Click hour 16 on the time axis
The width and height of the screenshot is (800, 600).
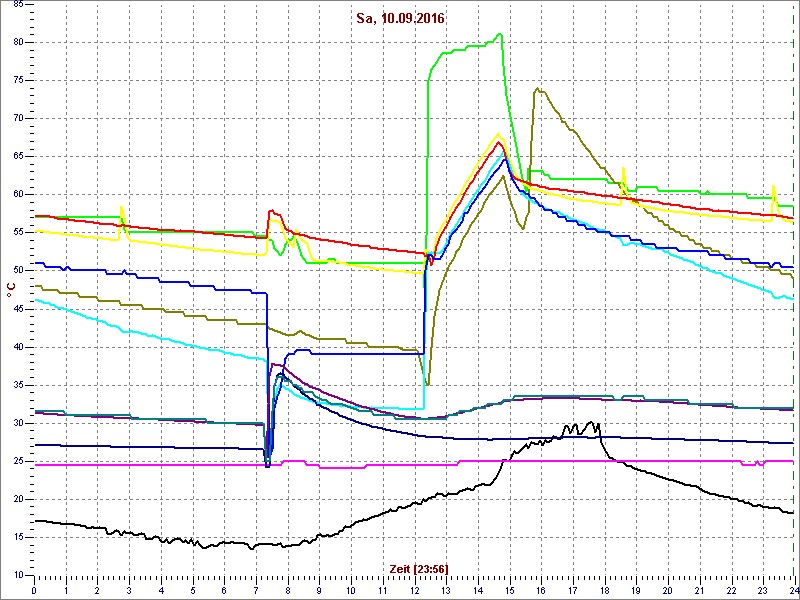(x=541, y=590)
